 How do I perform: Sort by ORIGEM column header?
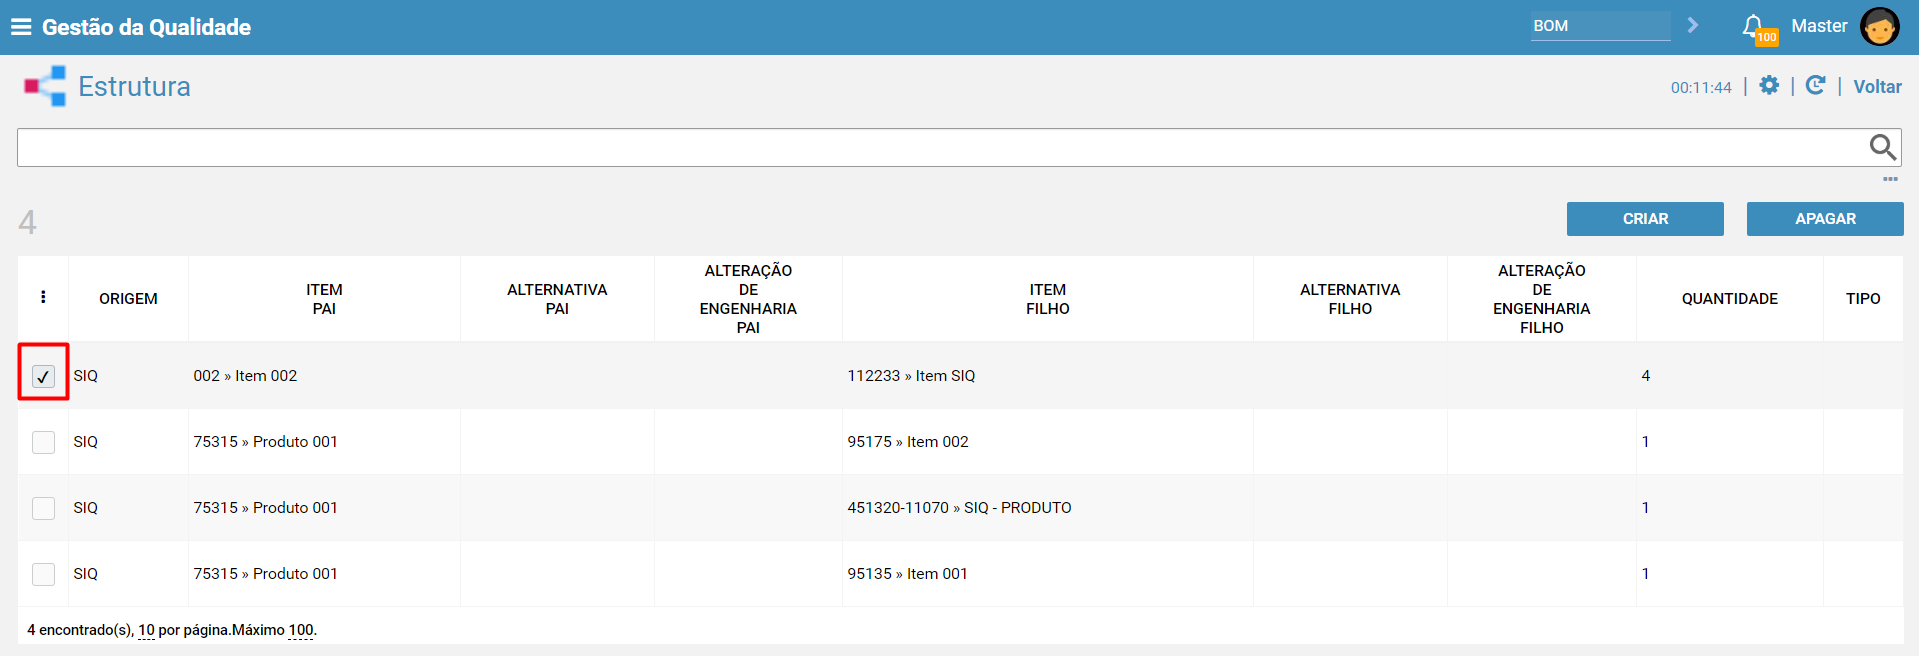pyautogui.click(x=128, y=299)
